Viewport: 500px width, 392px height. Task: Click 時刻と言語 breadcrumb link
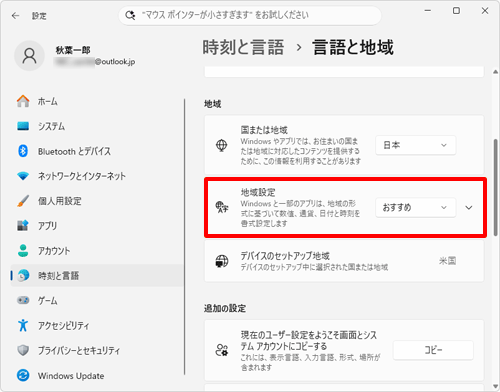tap(243, 47)
